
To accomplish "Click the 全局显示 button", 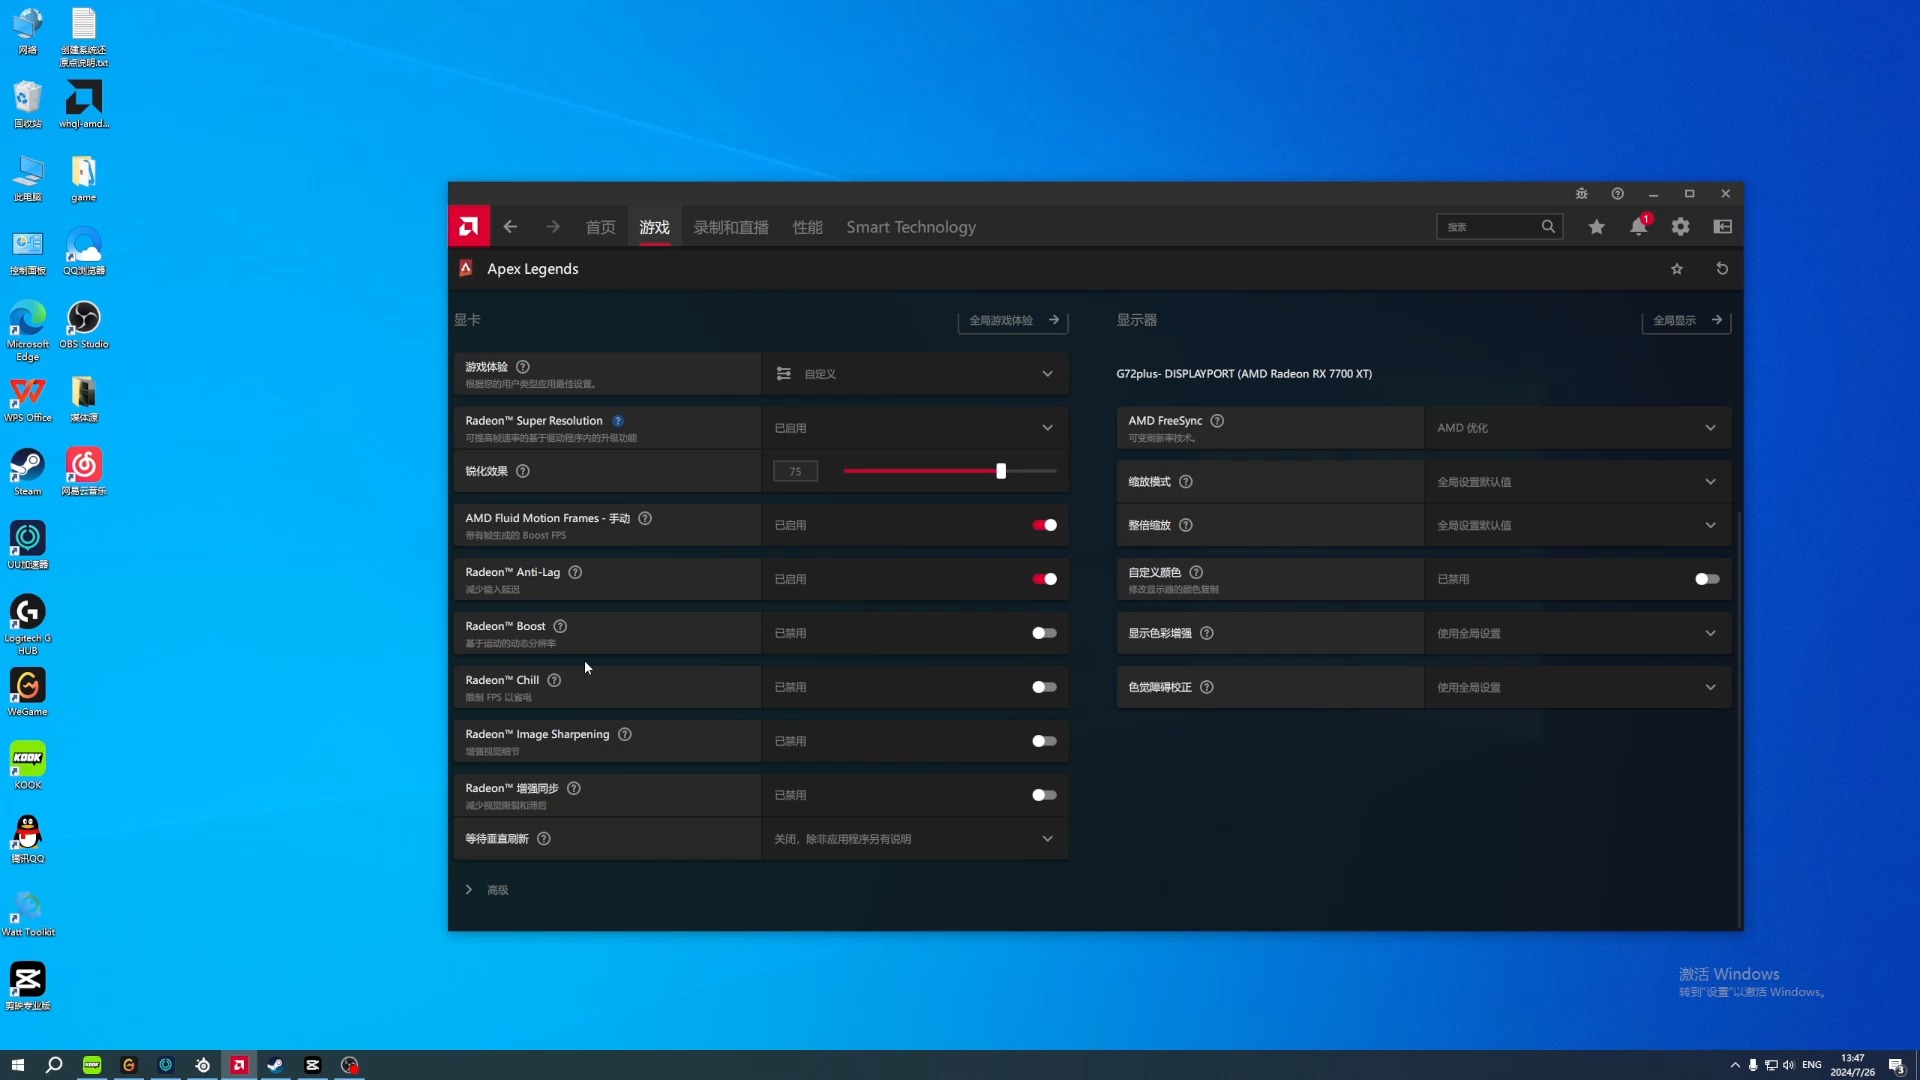I will point(1686,321).
